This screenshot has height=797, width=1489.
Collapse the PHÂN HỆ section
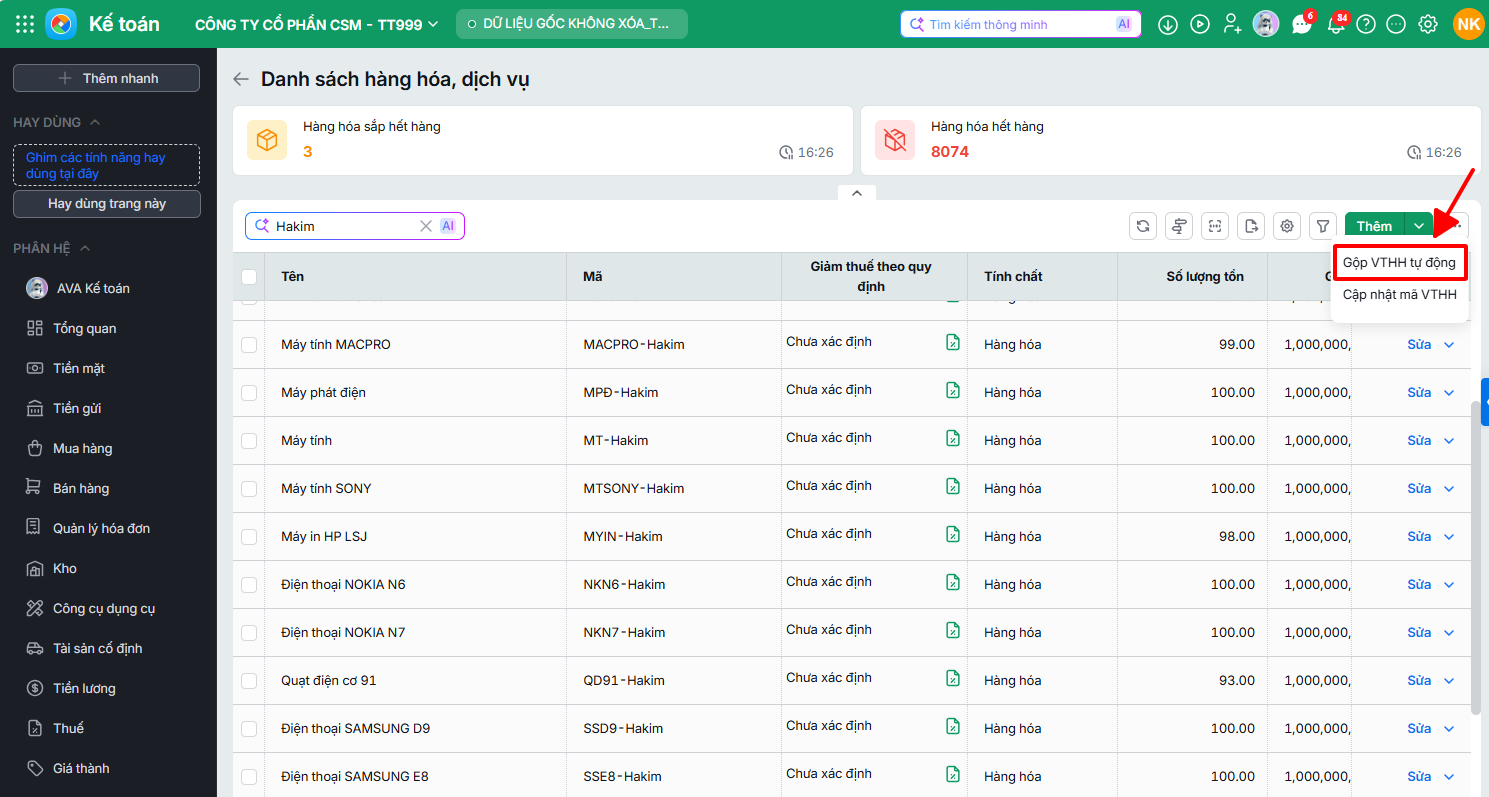click(85, 248)
